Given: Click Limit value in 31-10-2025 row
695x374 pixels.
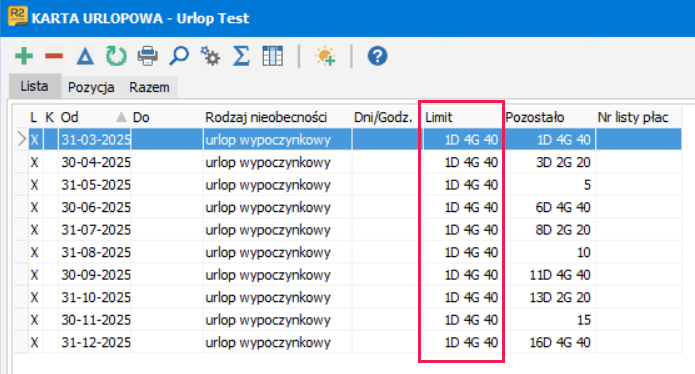Looking at the screenshot, I should [x=471, y=297].
